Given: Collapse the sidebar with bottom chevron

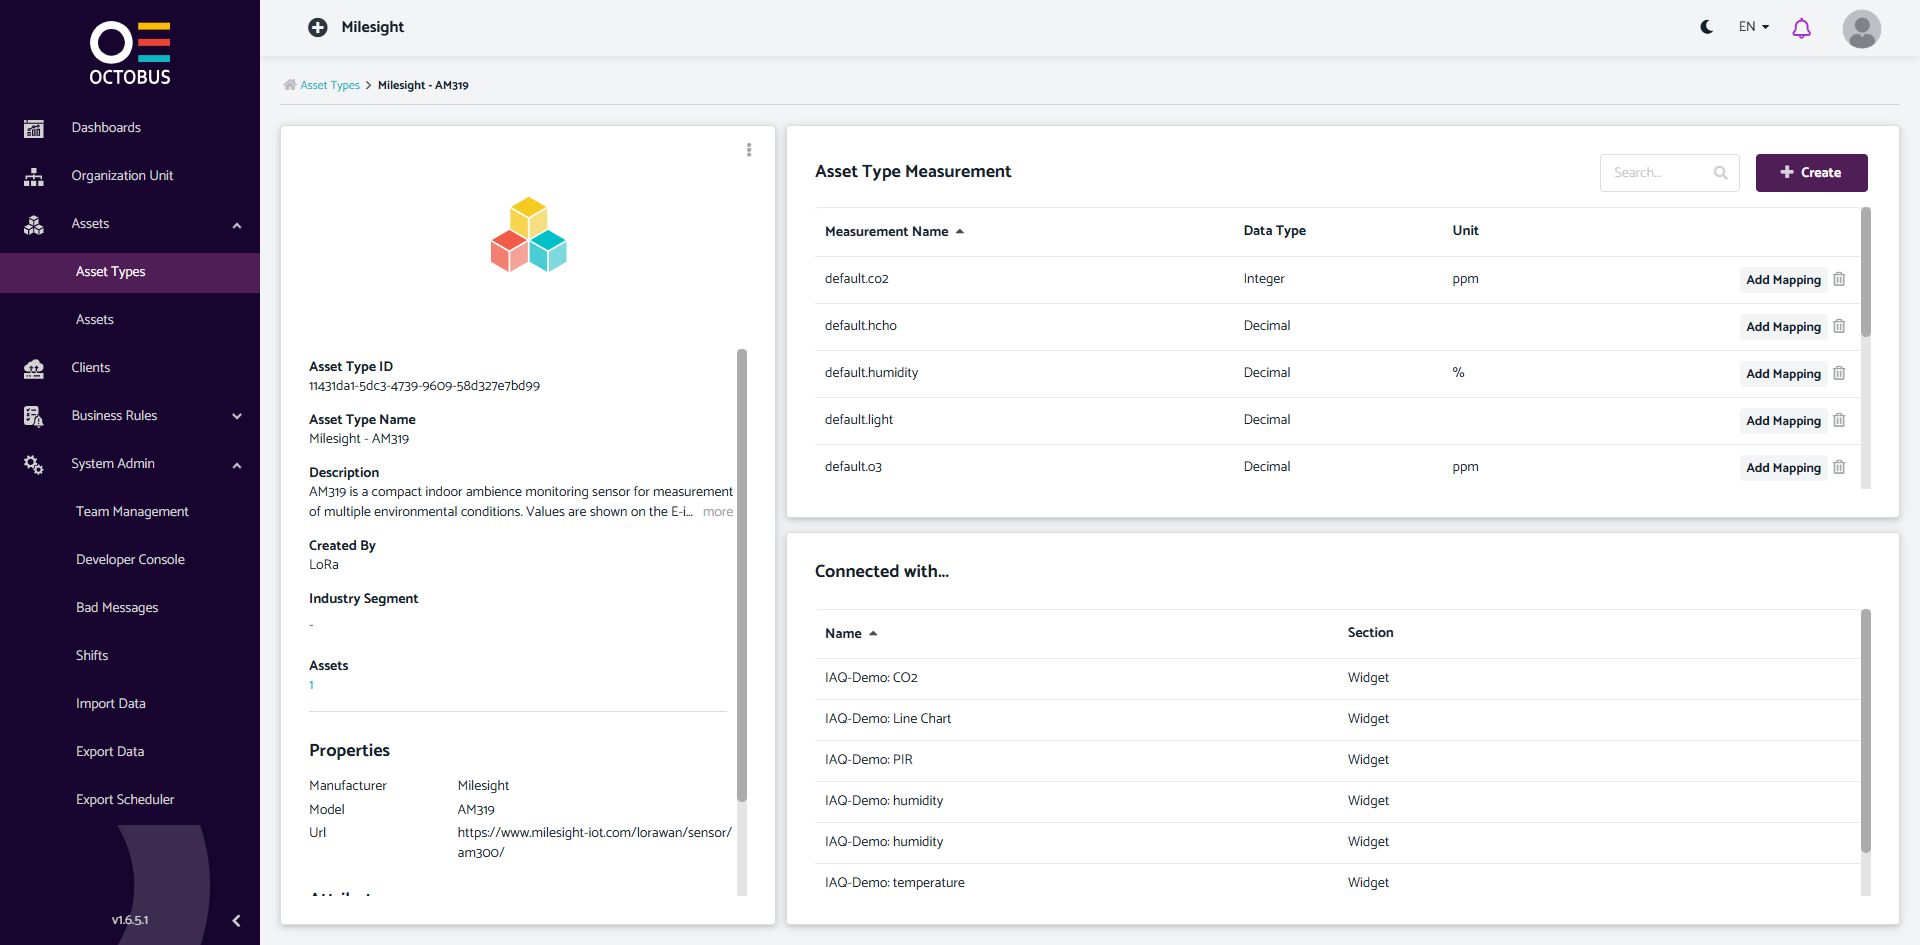Looking at the screenshot, I should 236,921.
